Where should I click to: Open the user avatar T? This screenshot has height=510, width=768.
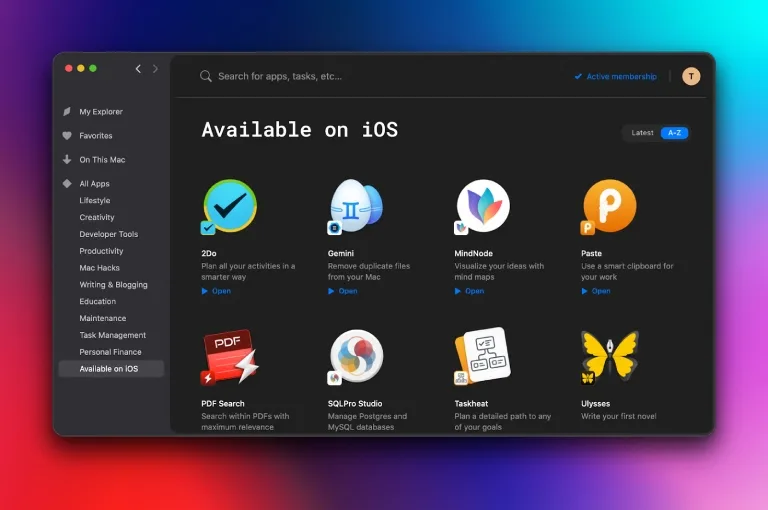691,76
